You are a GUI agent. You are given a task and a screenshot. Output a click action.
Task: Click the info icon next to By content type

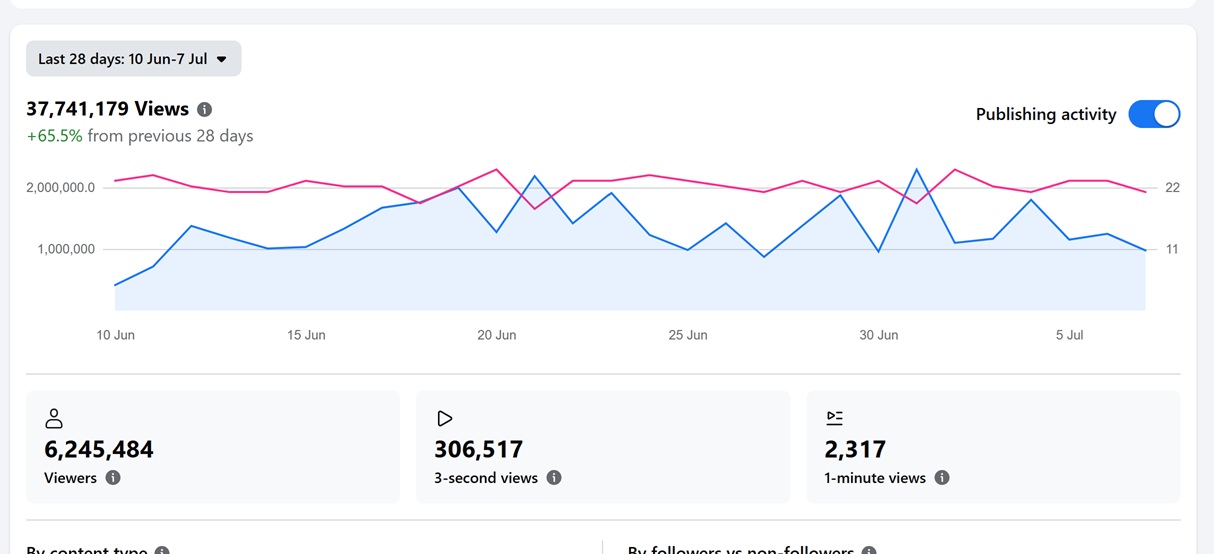(162, 551)
